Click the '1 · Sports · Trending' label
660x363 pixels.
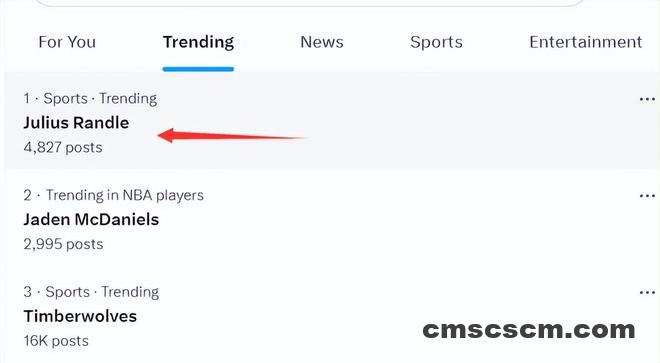(90, 99)
